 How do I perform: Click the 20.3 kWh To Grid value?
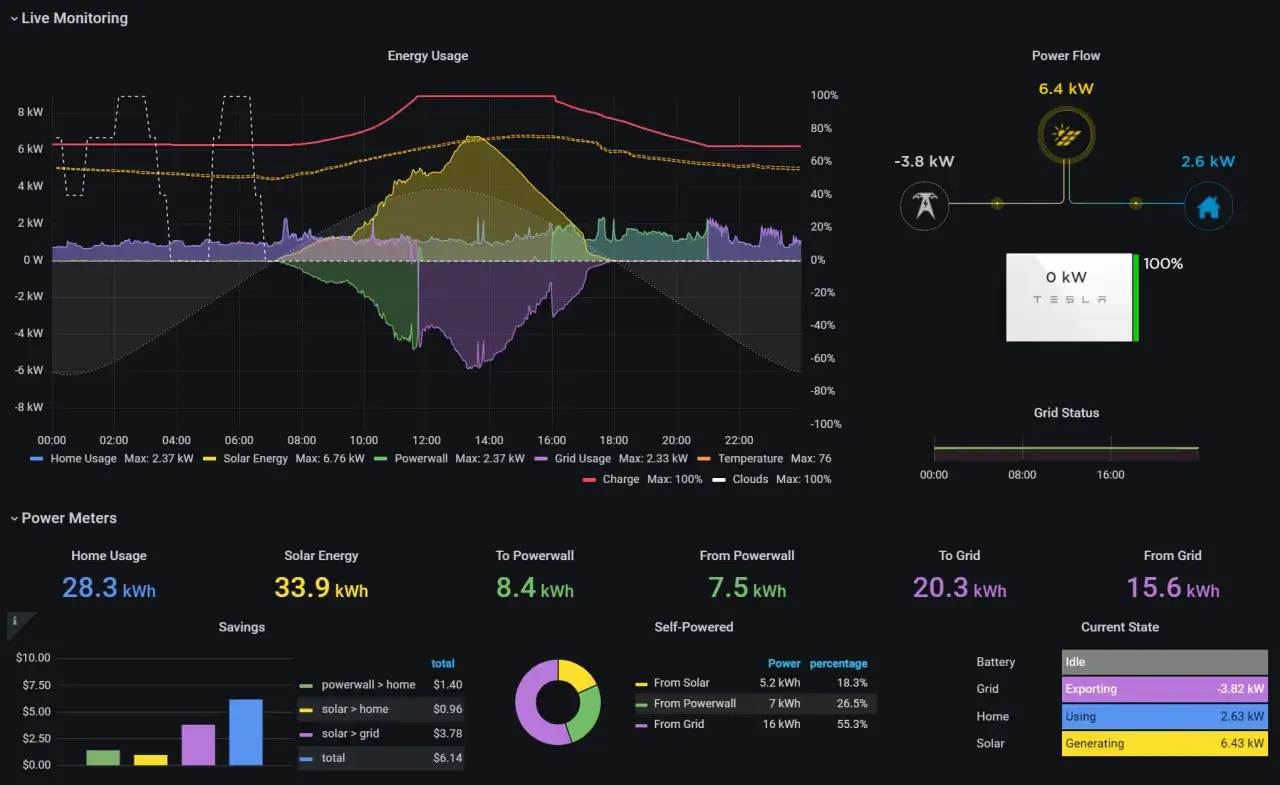[x=960, y=587]
